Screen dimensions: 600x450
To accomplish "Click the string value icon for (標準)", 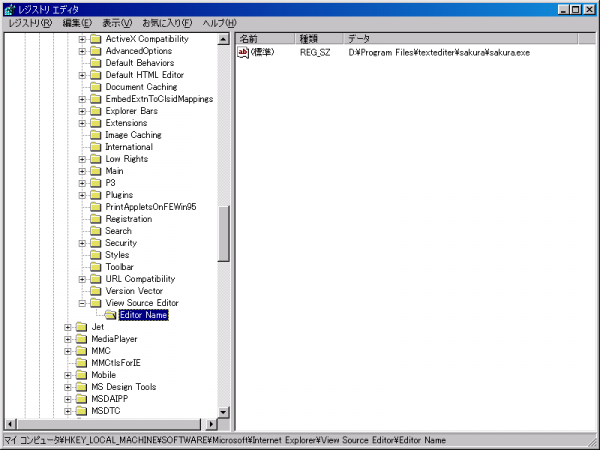I will pos(243,52).
